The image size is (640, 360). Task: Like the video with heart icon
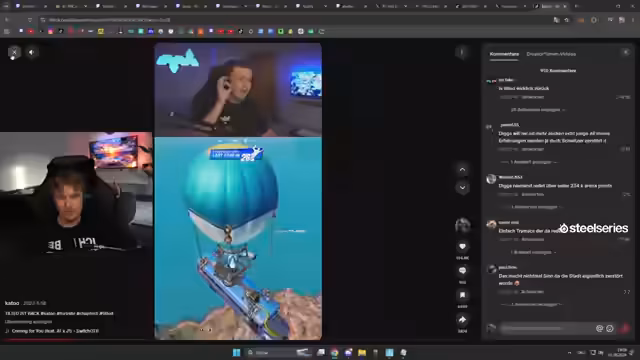[462, 247]
